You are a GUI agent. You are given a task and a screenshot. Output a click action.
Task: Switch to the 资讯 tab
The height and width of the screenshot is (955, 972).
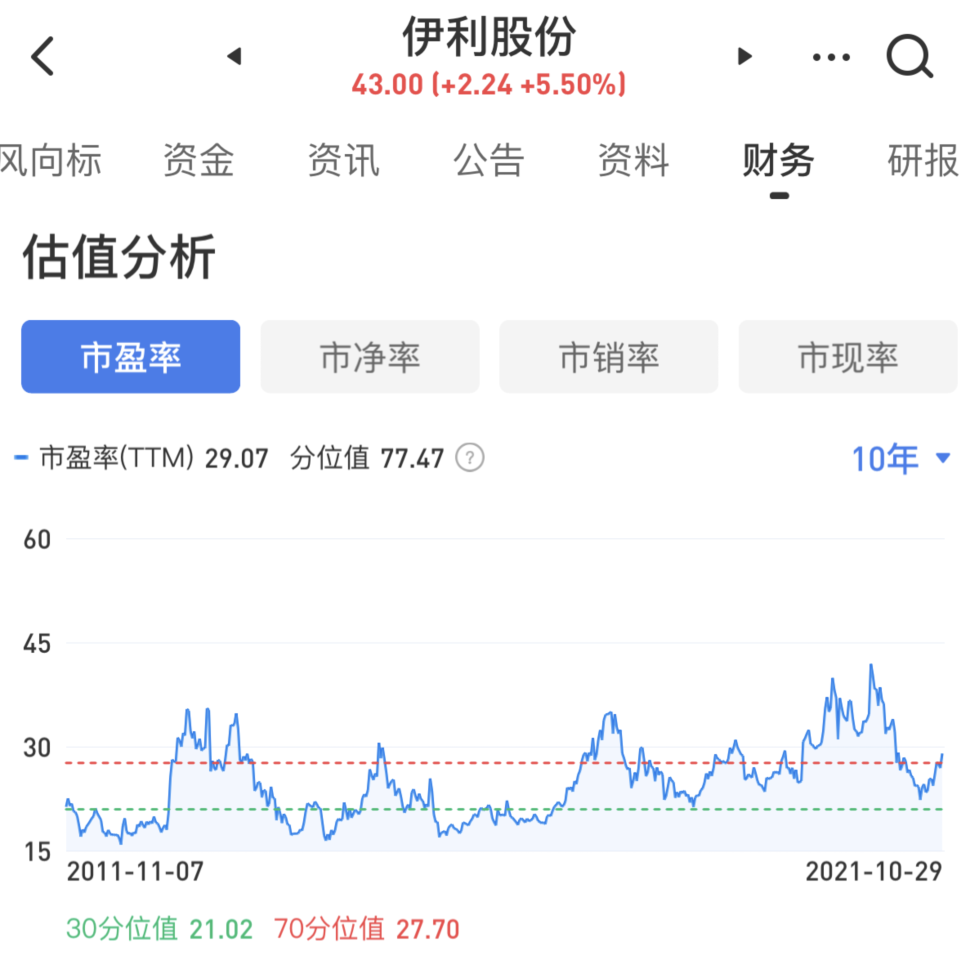pos(343,160)
